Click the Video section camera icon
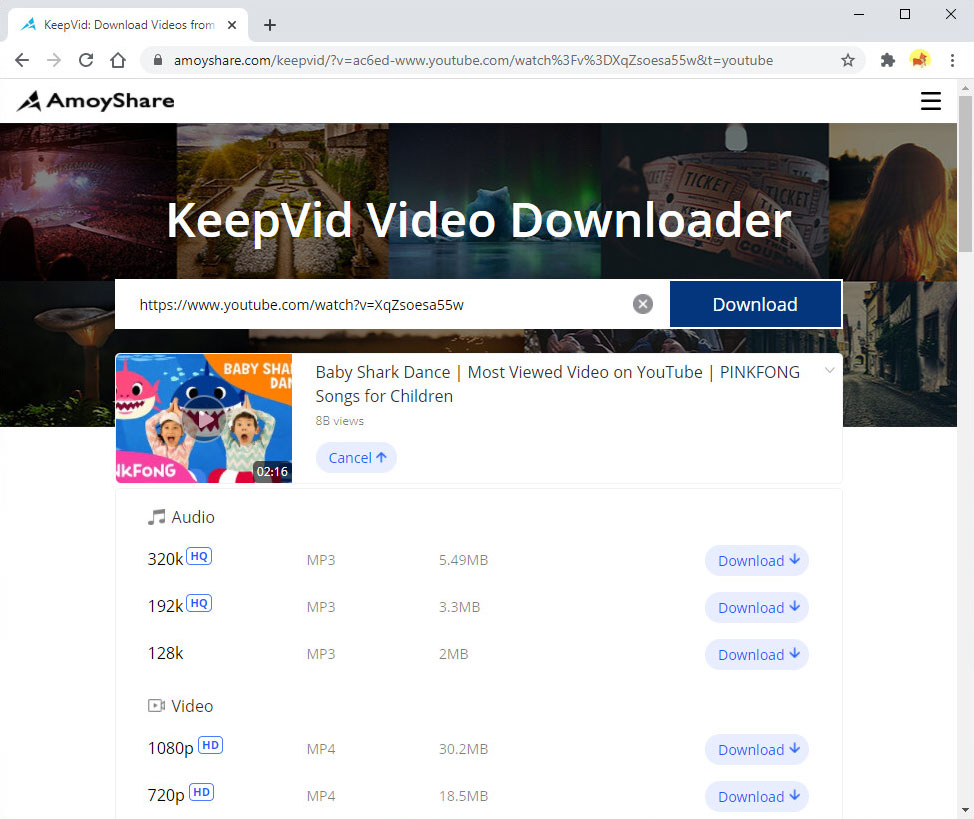 click(x=157, y=705)
